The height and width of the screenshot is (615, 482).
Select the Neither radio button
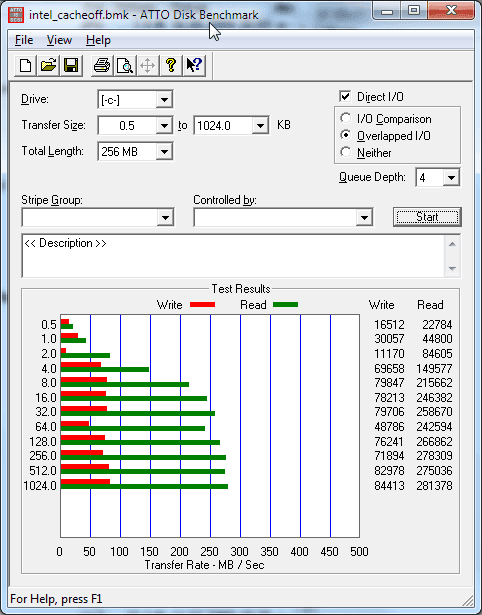tap(346, 152)
